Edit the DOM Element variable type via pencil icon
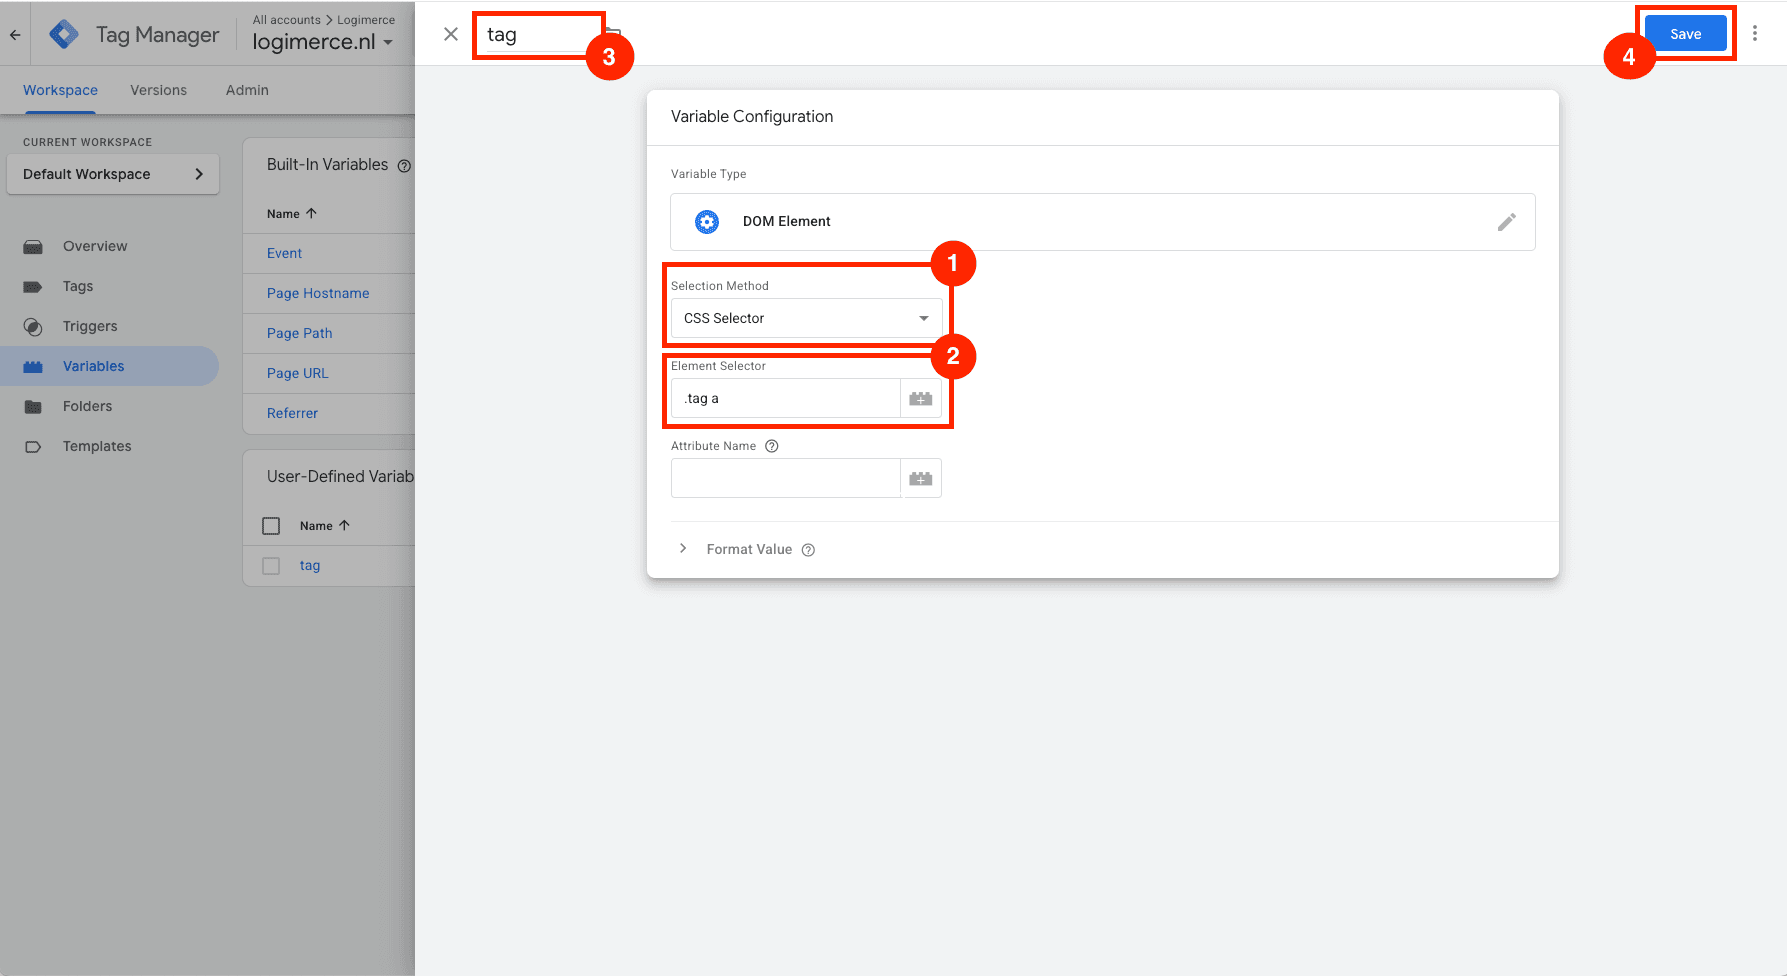The image size is (1787, 976). pos(1506,221)
